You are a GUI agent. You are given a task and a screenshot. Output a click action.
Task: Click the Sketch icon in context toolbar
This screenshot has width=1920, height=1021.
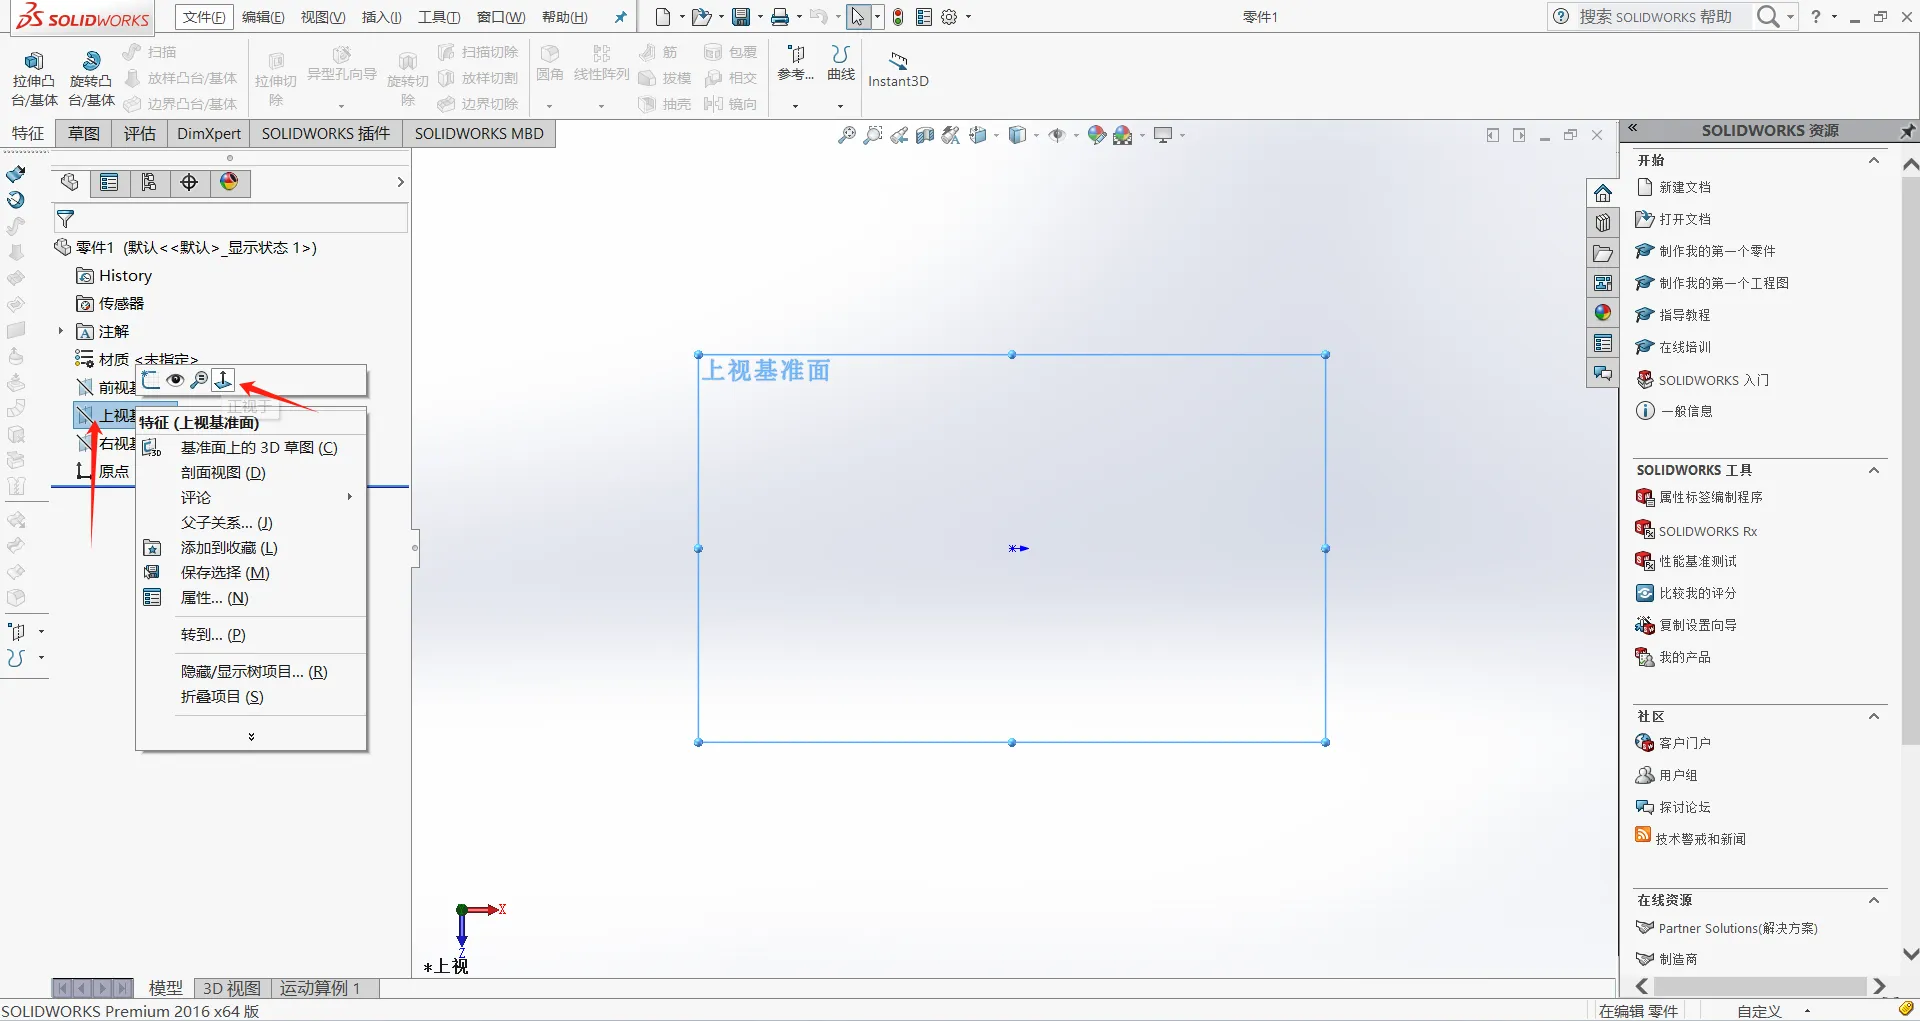tap(151, 380)
